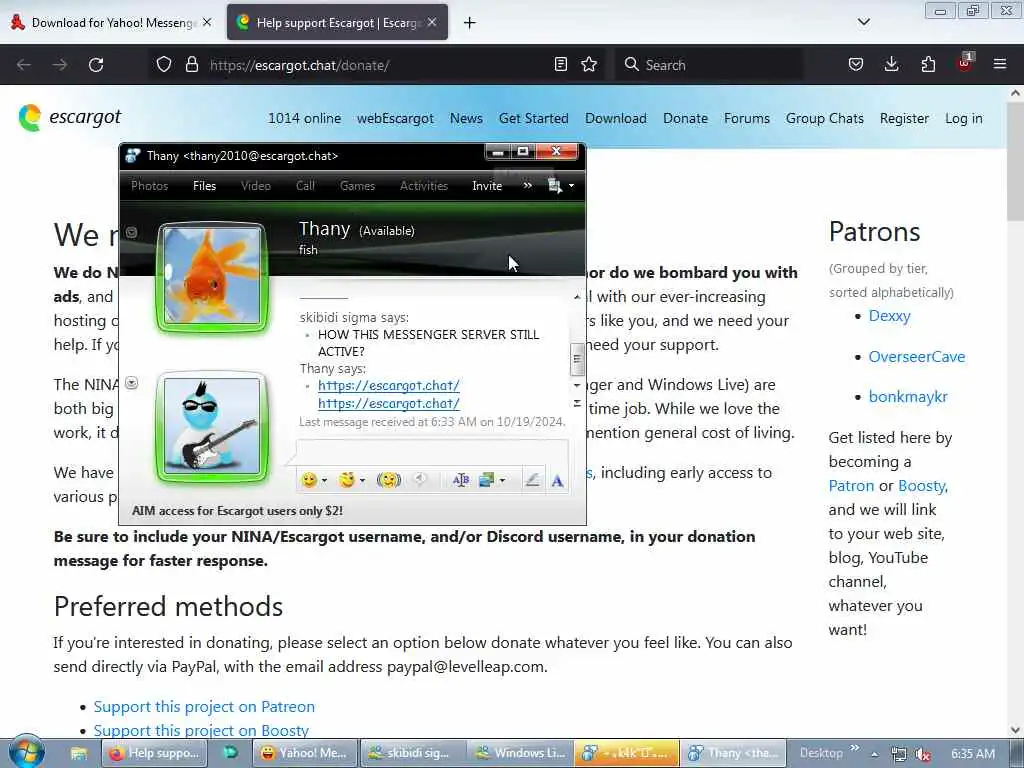
Task: Go back to previous page
Action: tap(24, 65)
